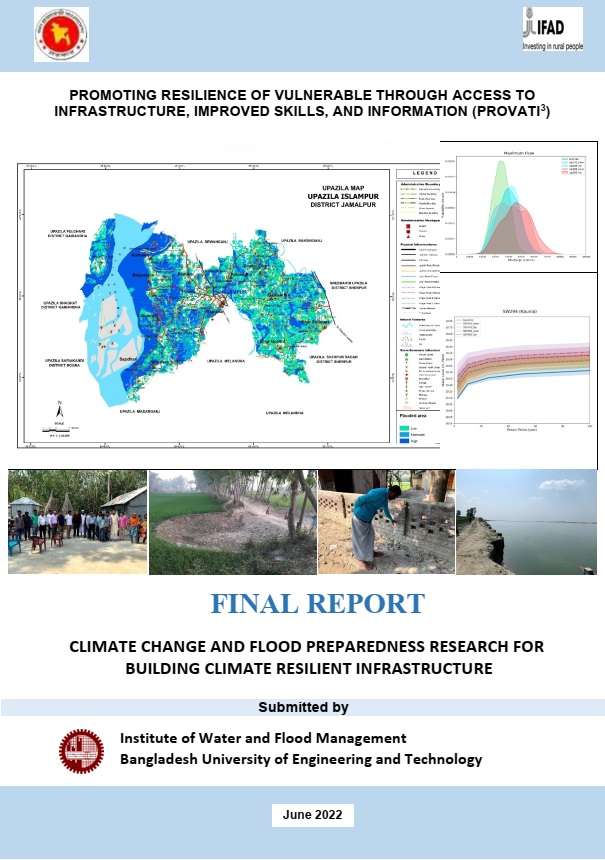The image size is (605, 860).
Task: Click the photo of the dry pond bank
Action: (232, 521)
